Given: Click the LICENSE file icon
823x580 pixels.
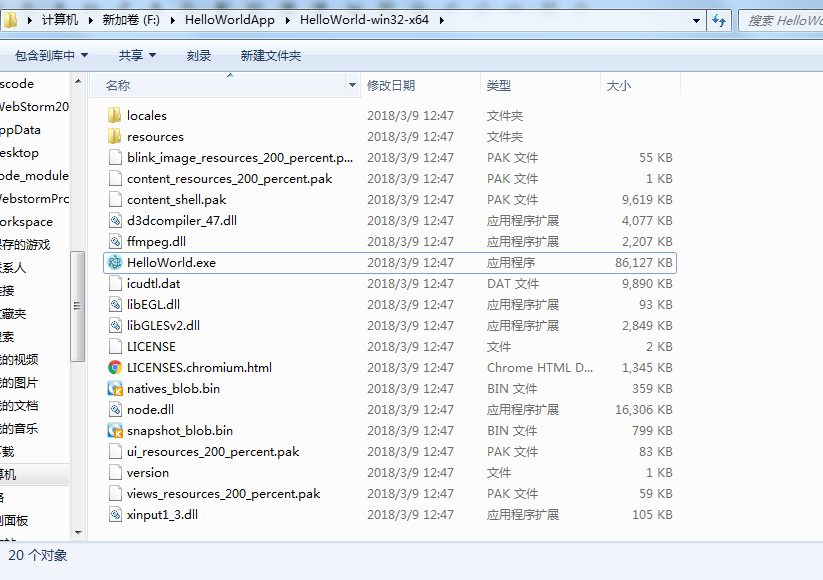Looking at the screenshot, I should click(115, 346).
